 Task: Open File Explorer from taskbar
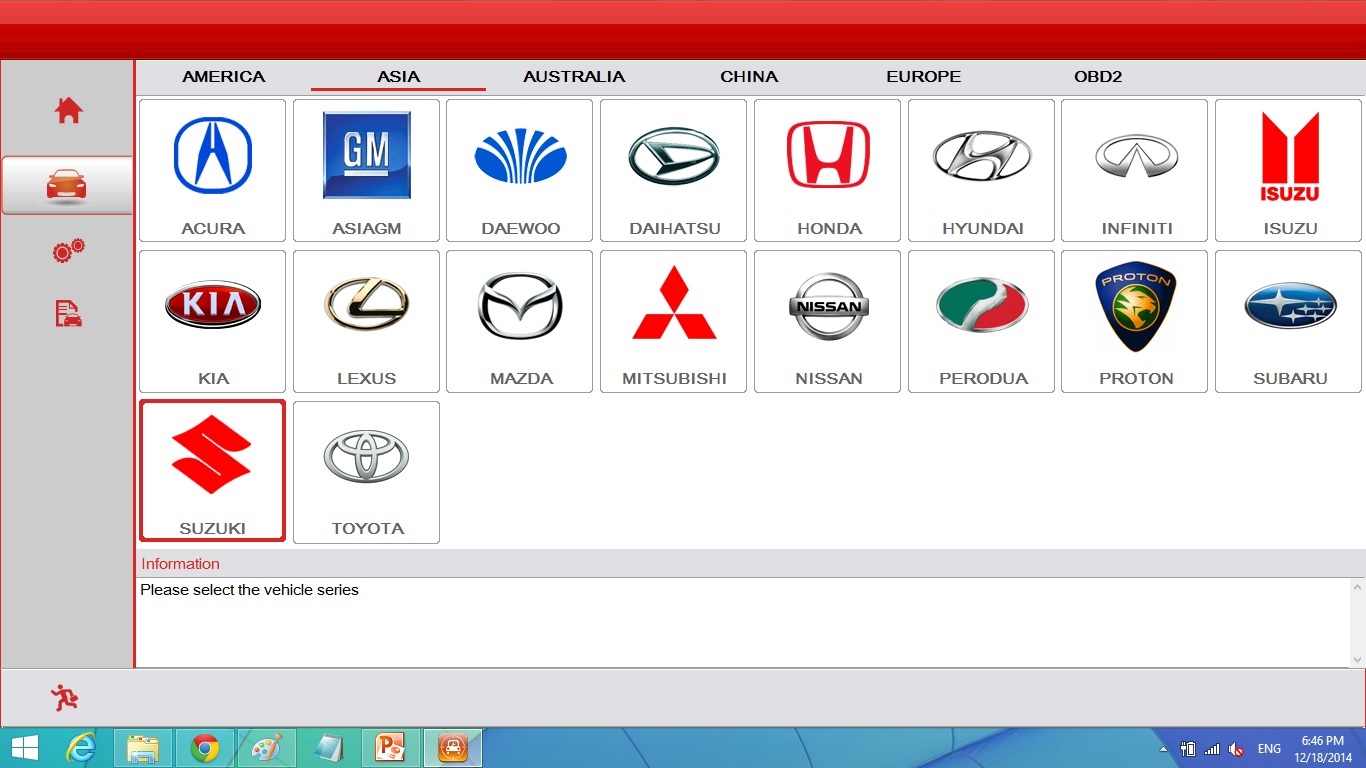pos(143,748)
